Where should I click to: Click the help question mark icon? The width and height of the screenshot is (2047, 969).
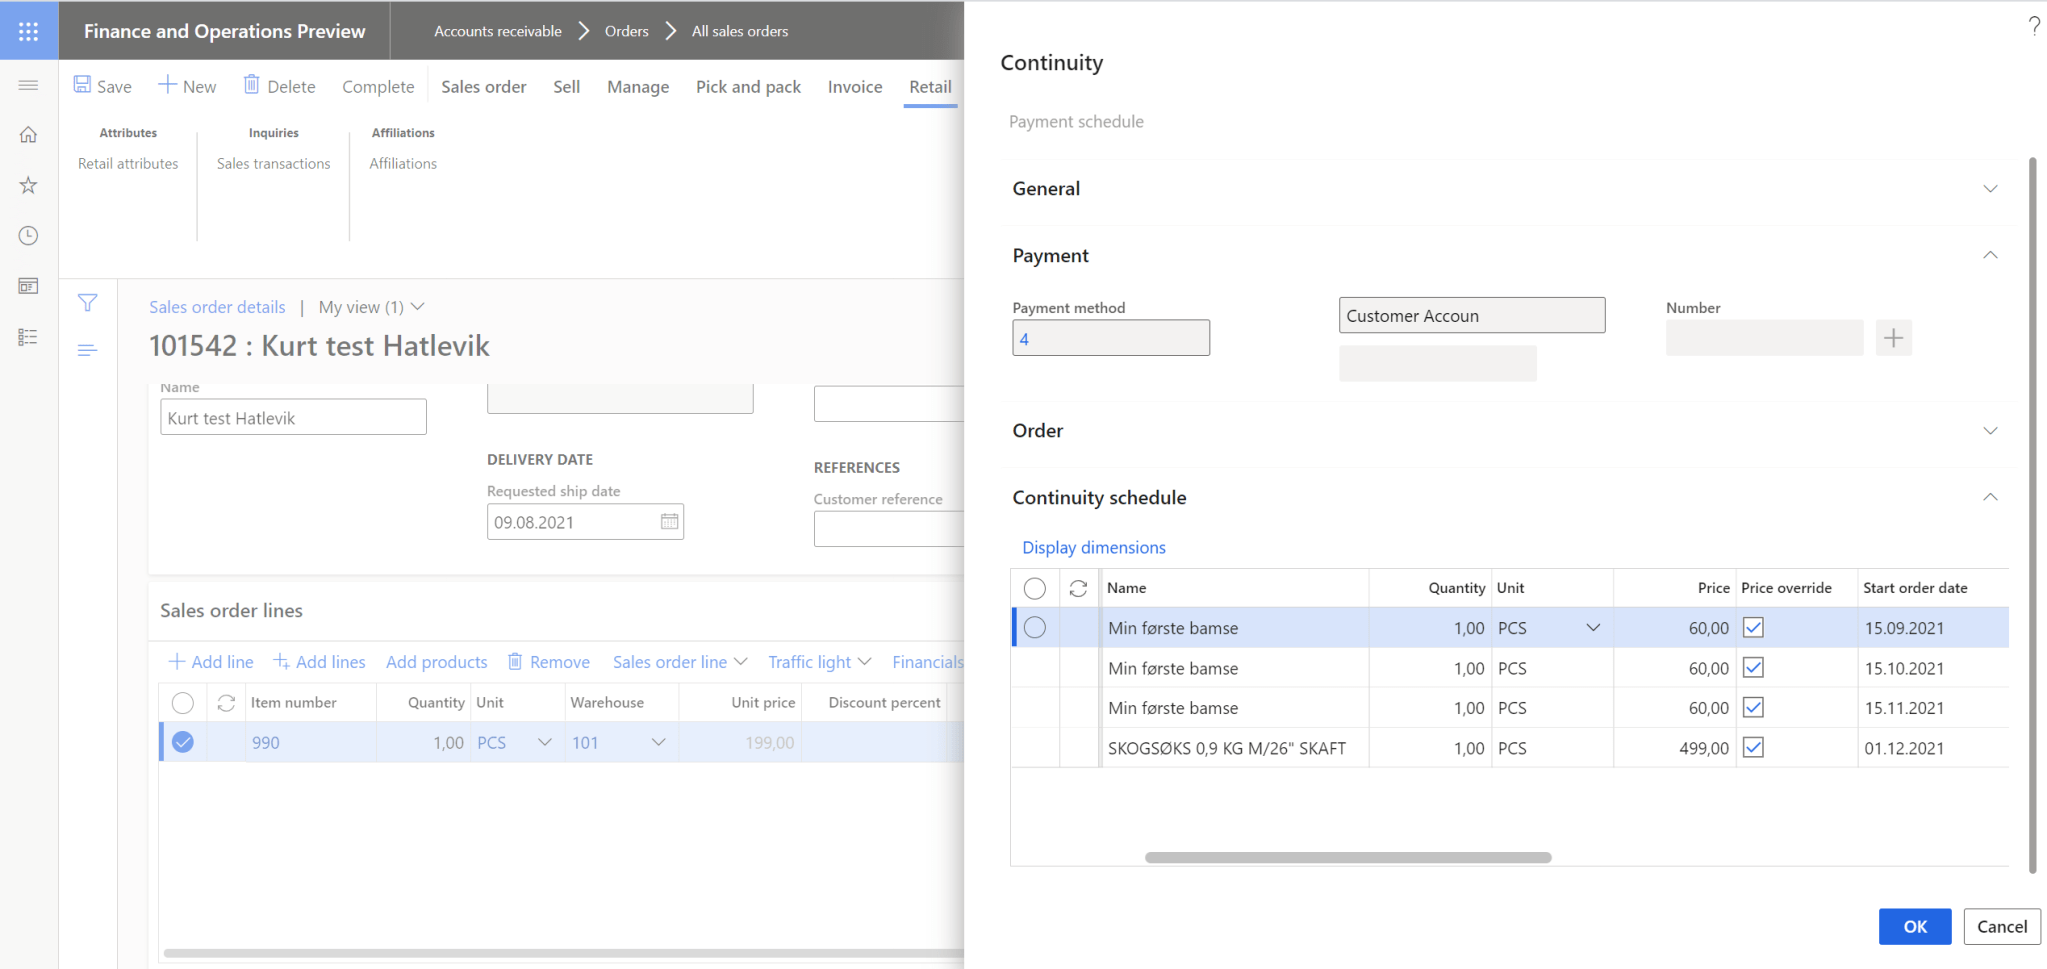[2033, 26]
